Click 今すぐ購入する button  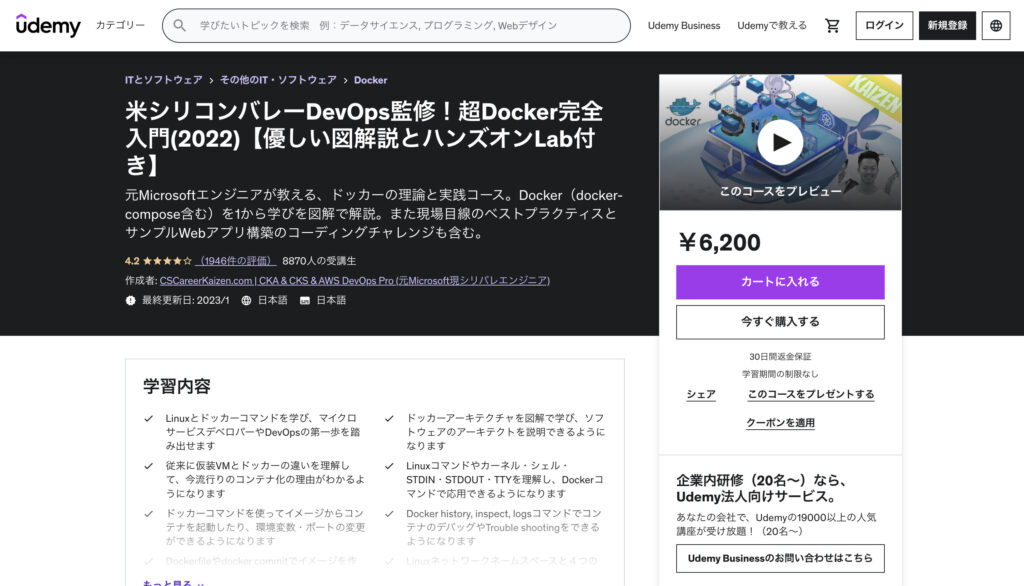[780, 321]
